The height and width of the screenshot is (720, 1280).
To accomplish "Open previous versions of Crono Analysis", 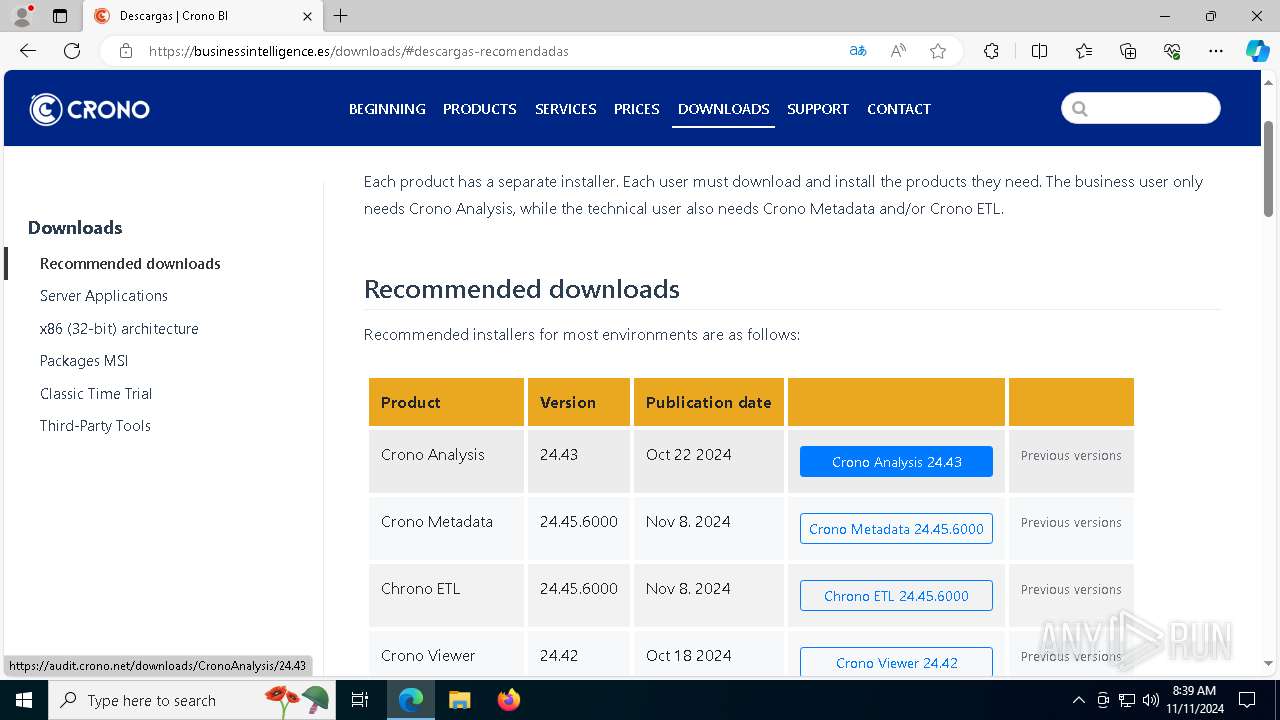I will click(1071, 456).
